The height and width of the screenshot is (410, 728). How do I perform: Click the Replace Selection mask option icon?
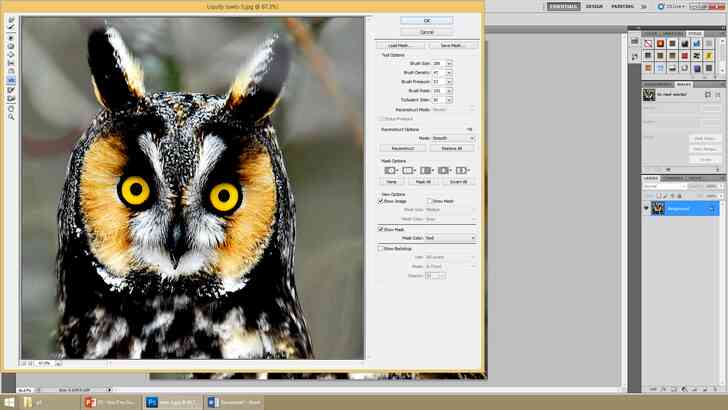(x=390, y=170)
